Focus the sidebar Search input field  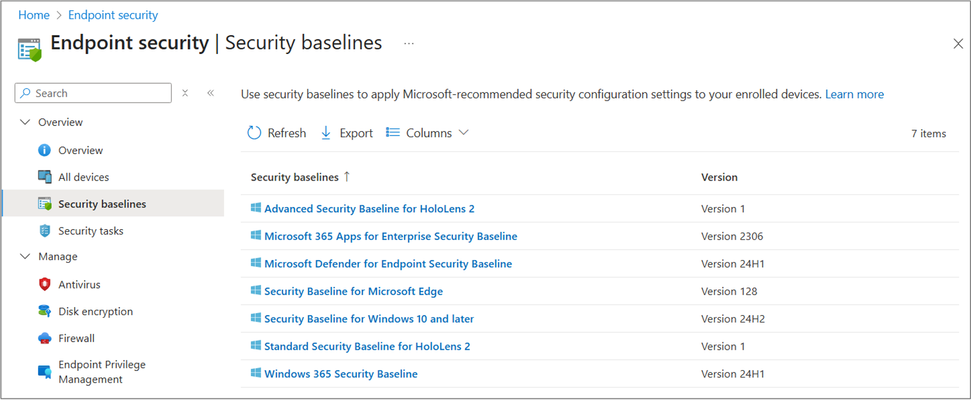point(93,93)
